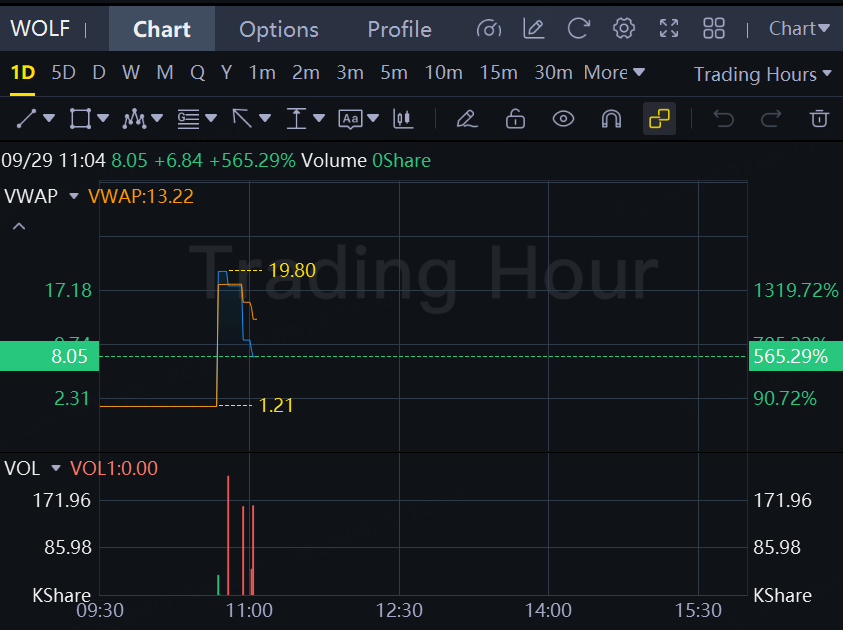Open the candlestick chart type icon
This screenshot has width=843, height=630.
click(x=403, y=118)
